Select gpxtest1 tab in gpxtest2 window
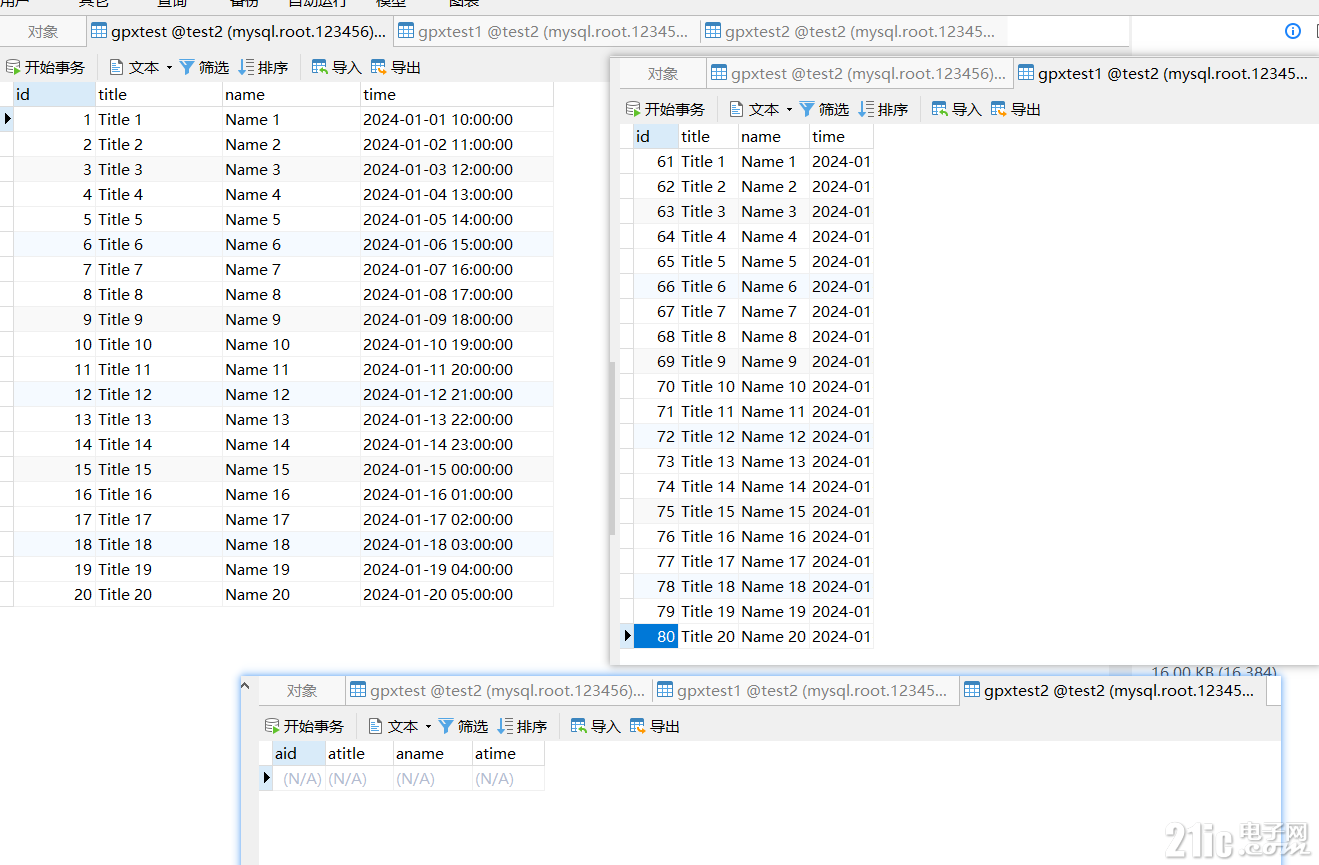Screen dimensions: 1319x865 click(805, 690)
